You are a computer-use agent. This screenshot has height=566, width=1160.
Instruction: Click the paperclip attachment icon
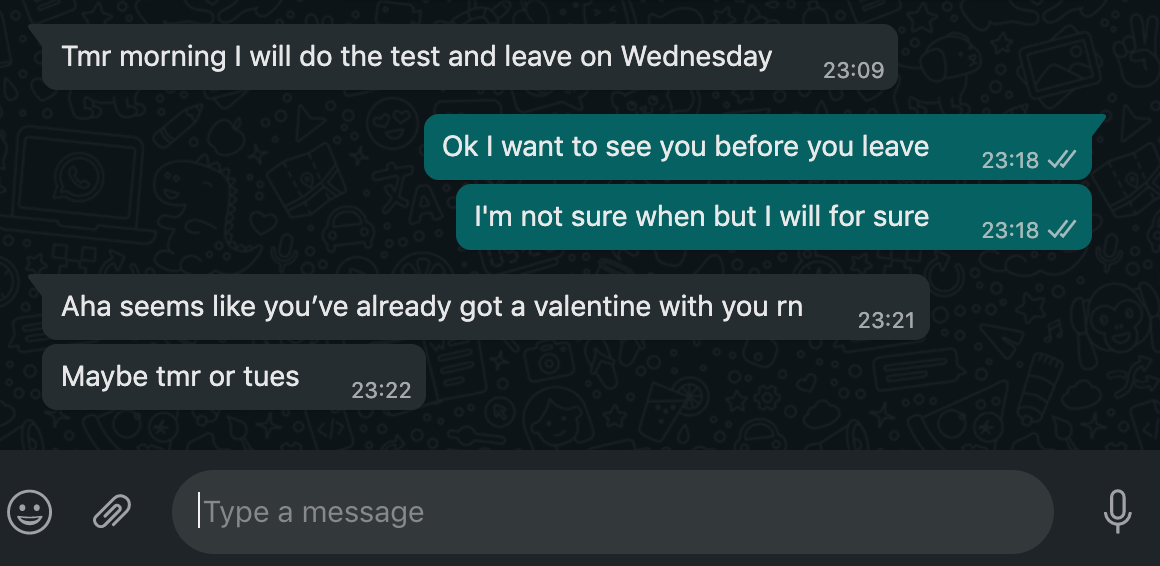pos(112,511)
